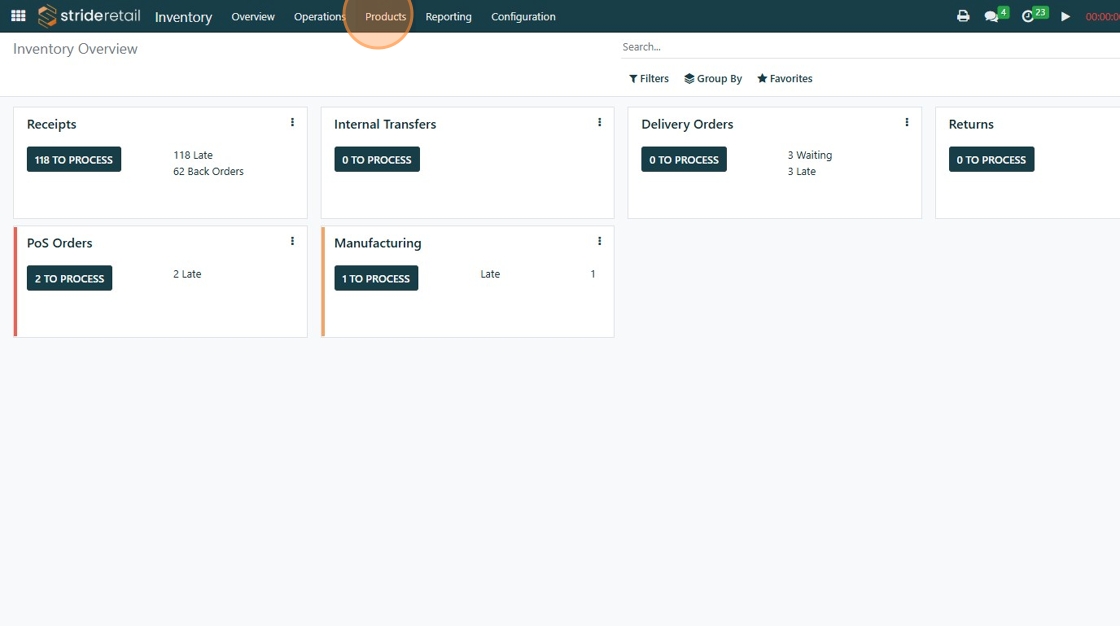Open activities clock icon with badge 23

(x=1034, y=15)
